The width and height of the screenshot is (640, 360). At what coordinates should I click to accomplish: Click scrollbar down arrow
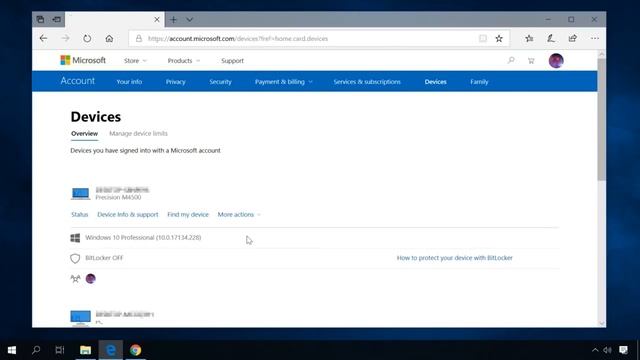tap(602, 323)
